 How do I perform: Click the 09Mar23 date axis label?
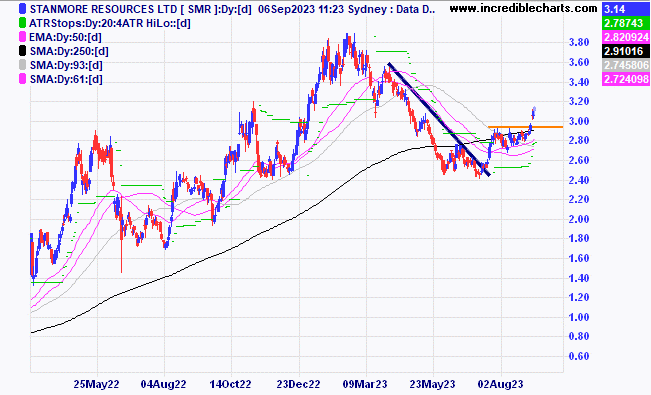tap(365, 384)
